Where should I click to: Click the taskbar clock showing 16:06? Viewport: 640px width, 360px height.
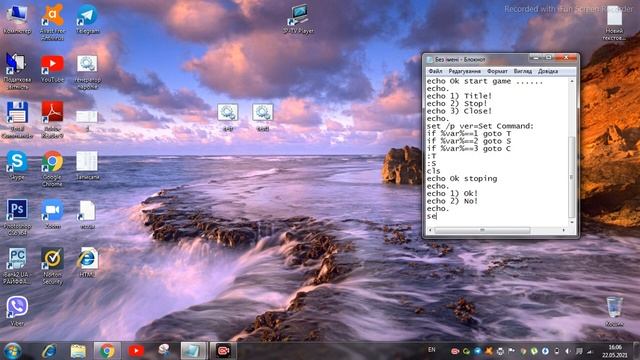[615, 351]
